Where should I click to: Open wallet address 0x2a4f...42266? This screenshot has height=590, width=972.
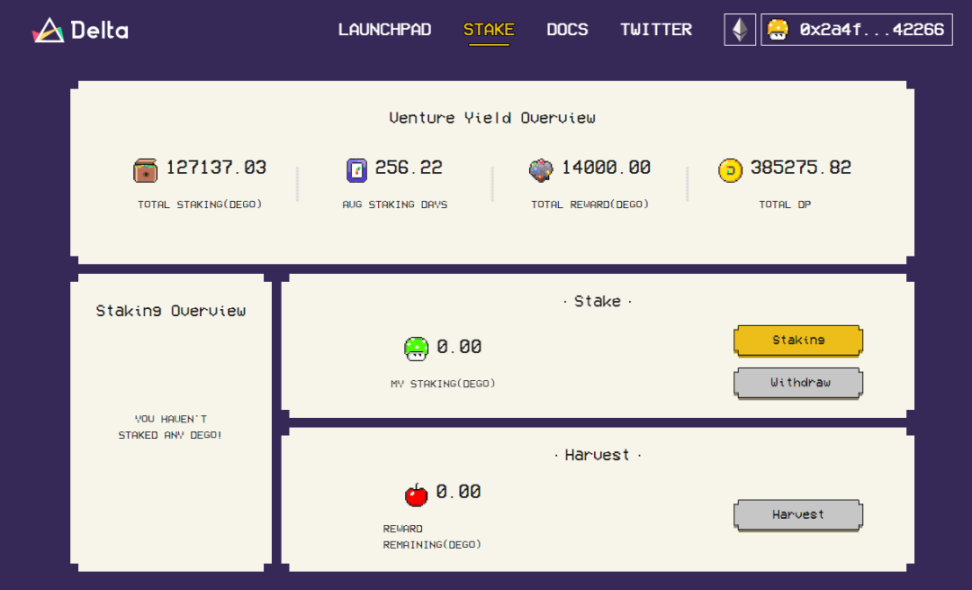871,30
